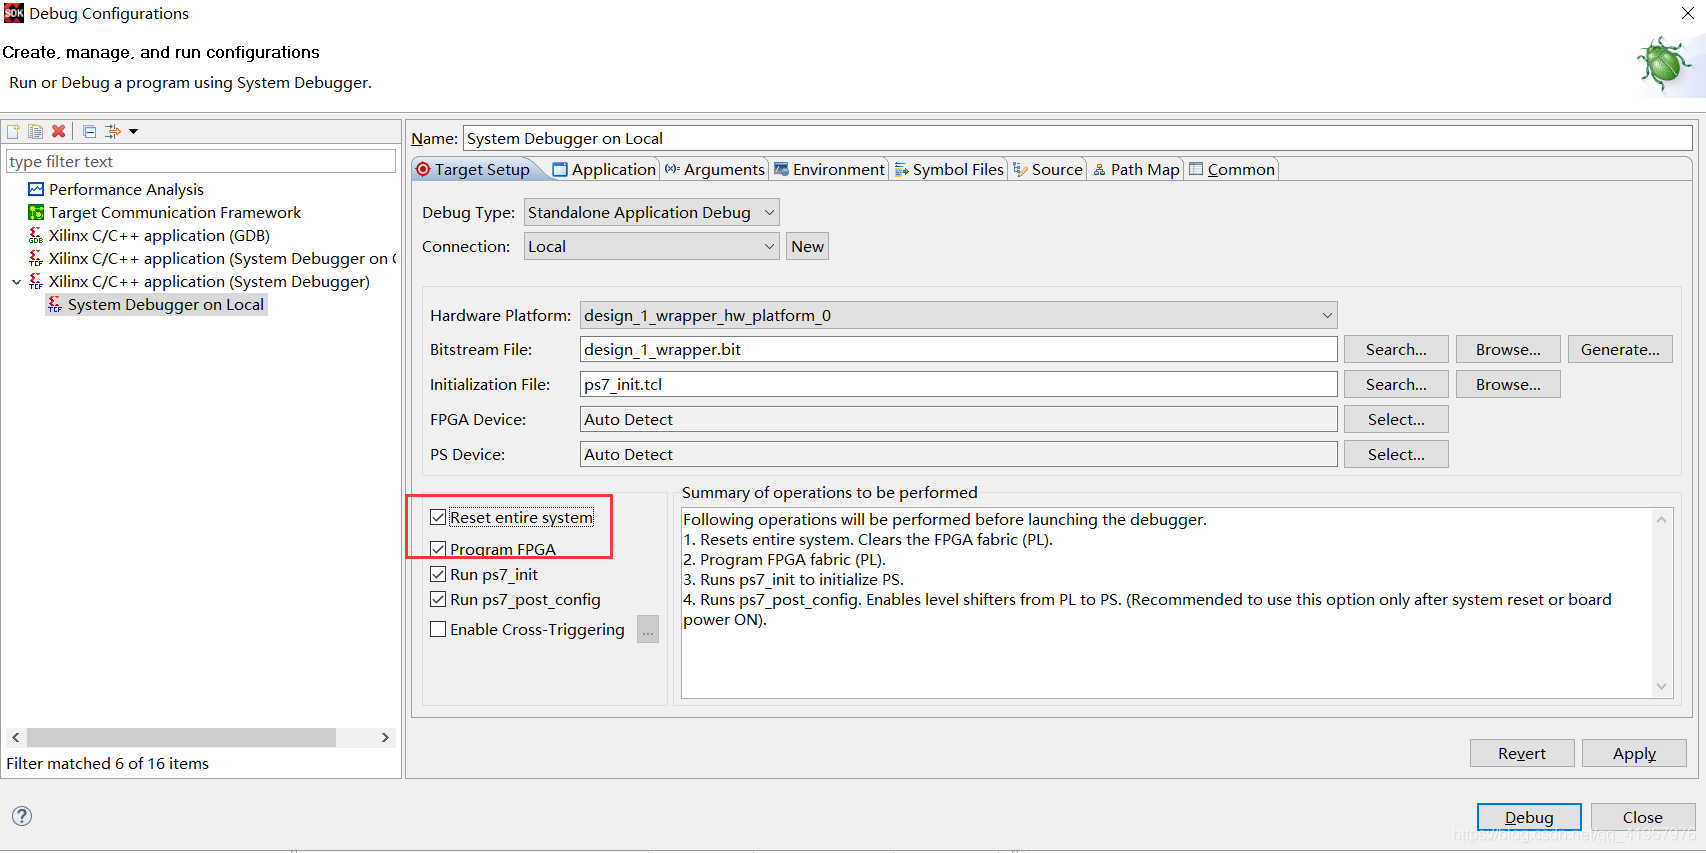
Task: Click the 'Filter matched 6 of 16 items' text
Action: [x=108, y=763]
